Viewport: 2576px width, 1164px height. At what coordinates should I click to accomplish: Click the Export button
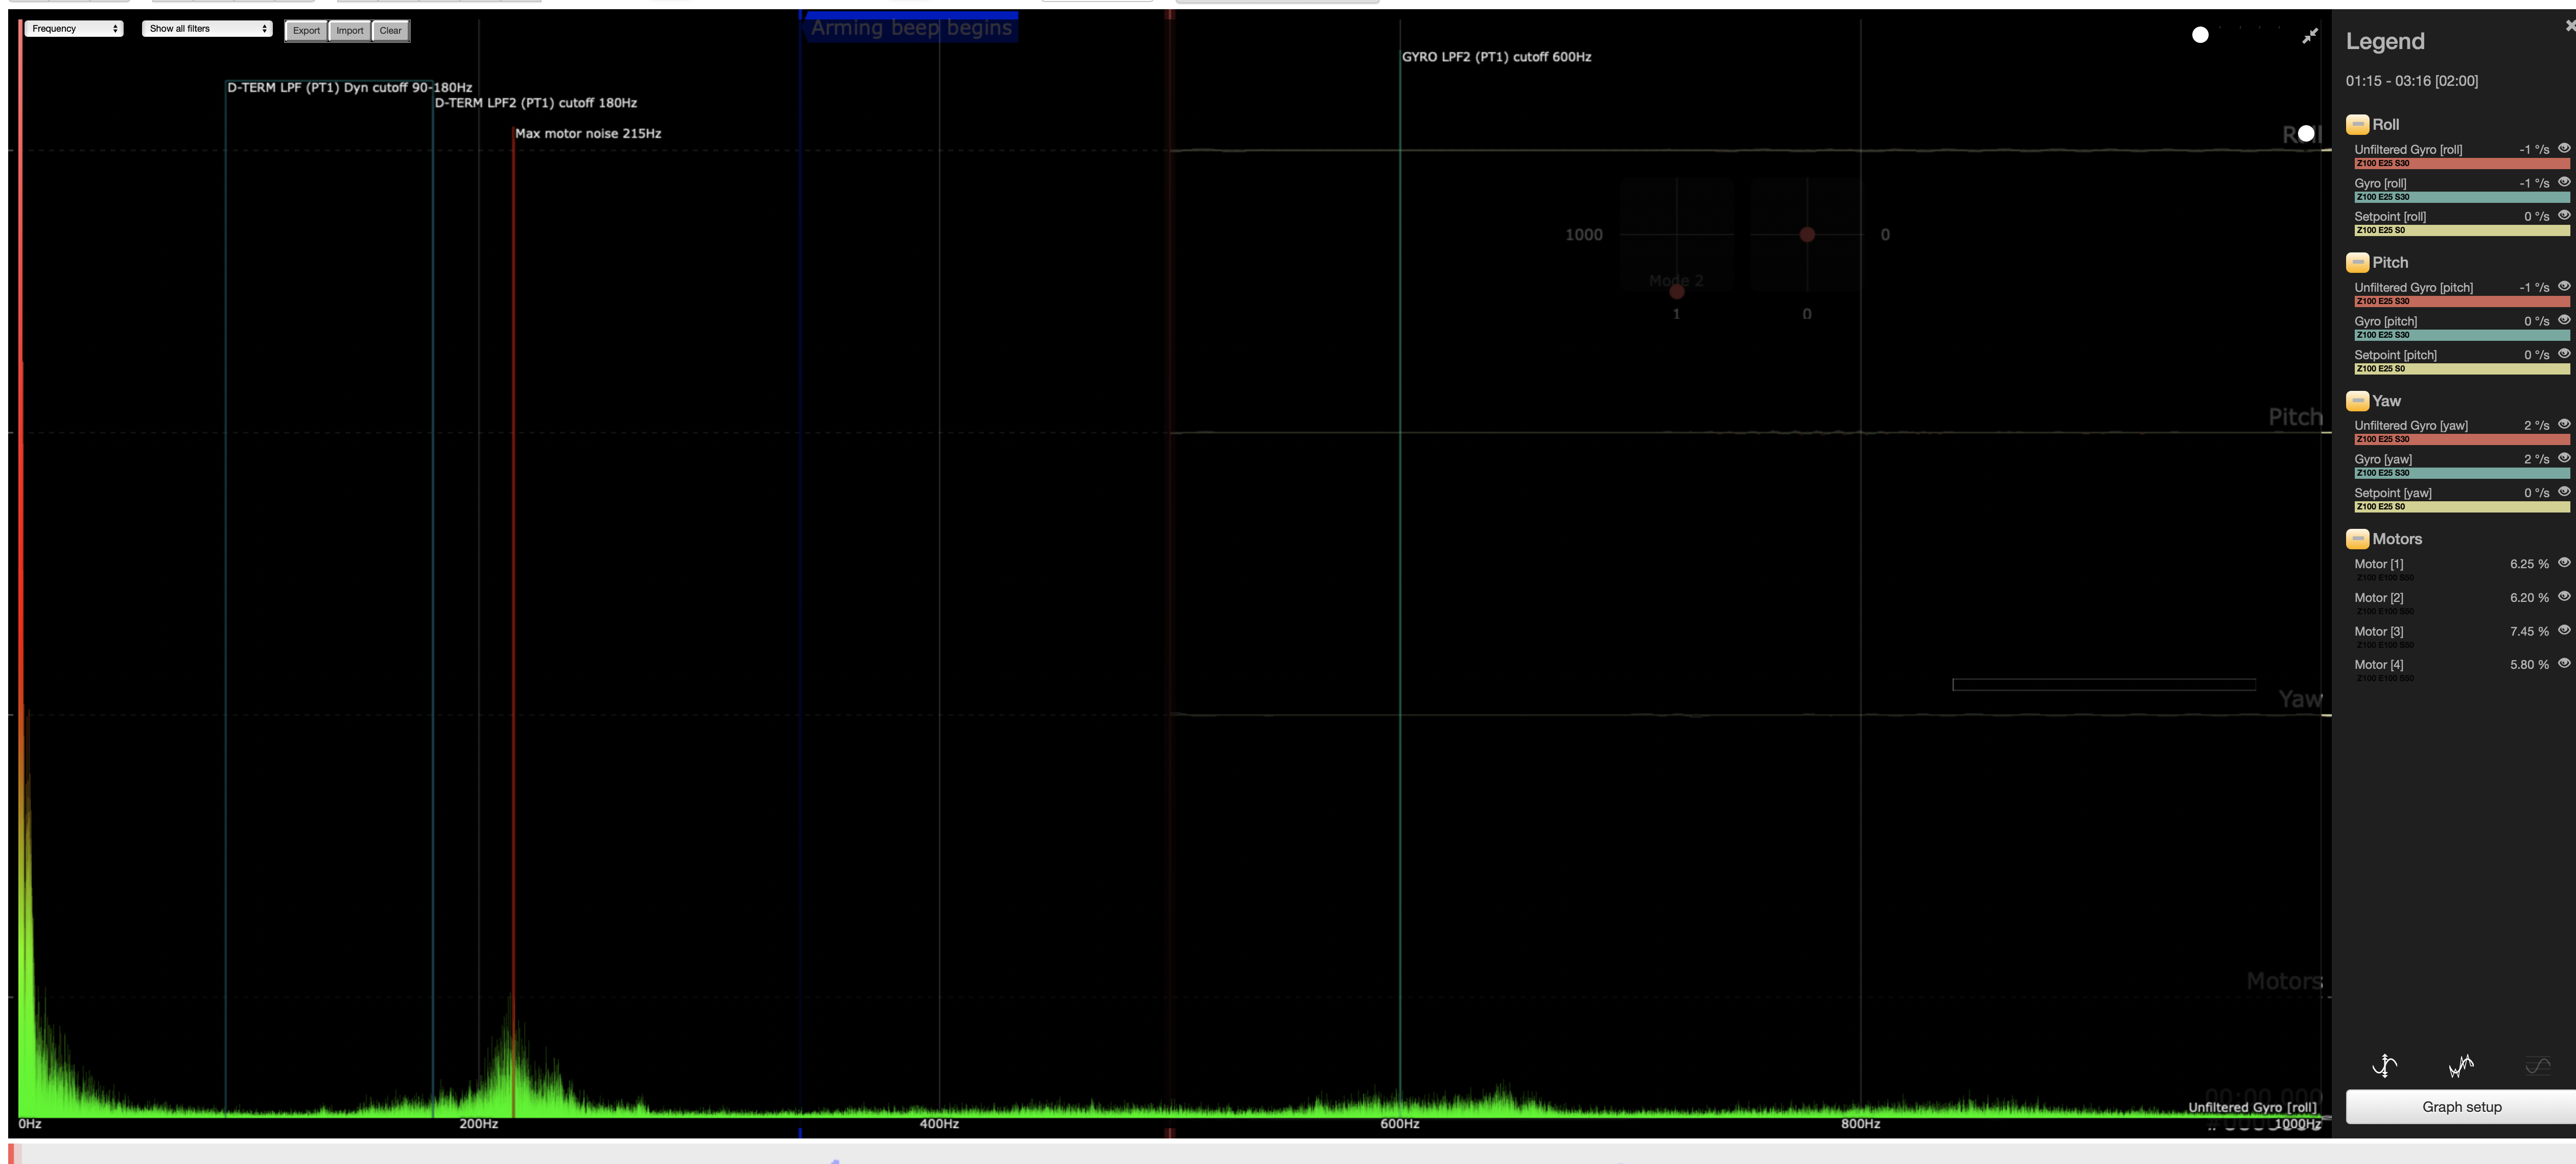click(306, 31)
